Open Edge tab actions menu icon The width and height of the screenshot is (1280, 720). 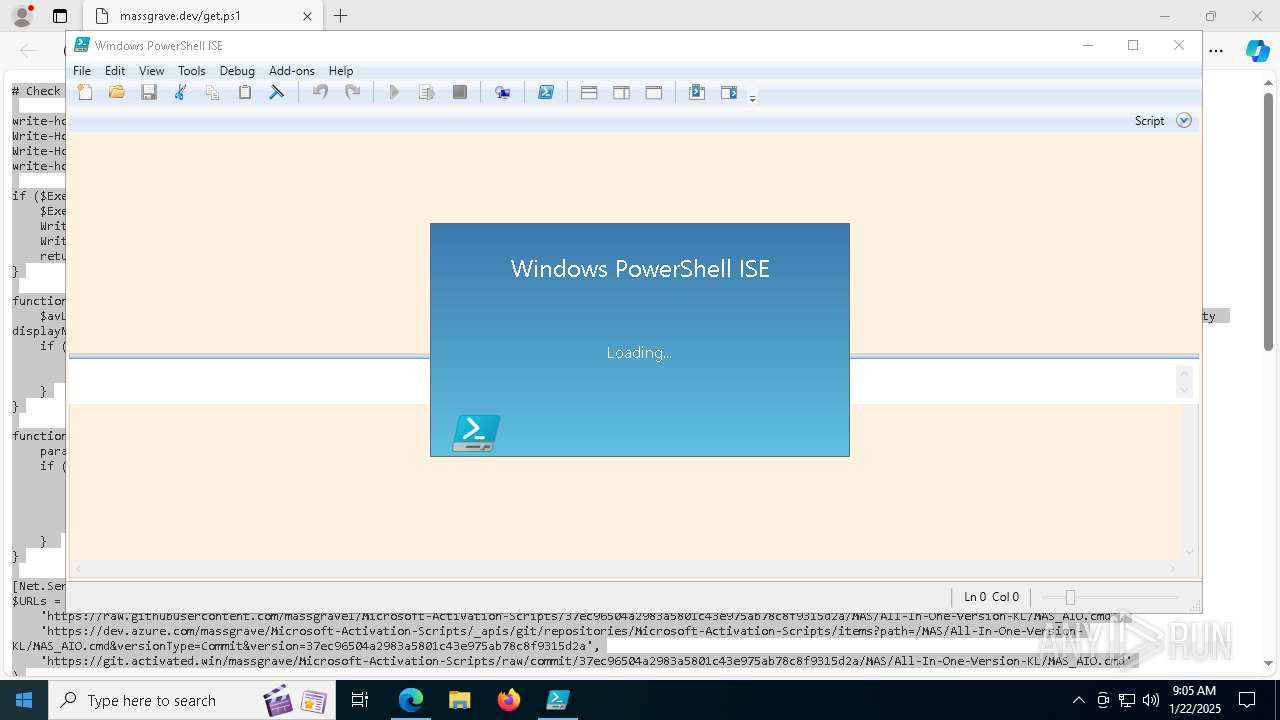(x=60, y=16)
